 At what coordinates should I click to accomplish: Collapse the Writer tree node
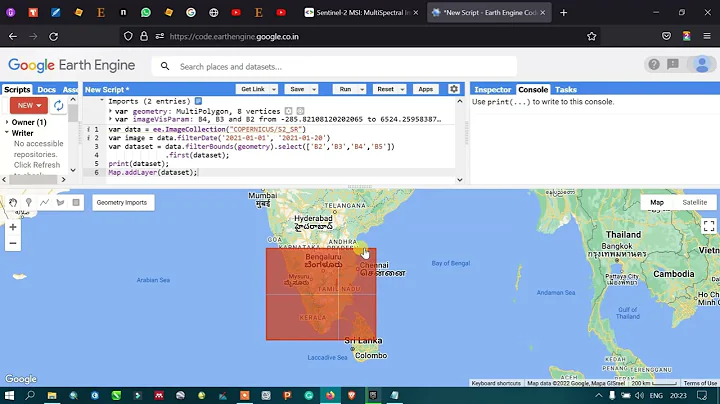[7, 133]
